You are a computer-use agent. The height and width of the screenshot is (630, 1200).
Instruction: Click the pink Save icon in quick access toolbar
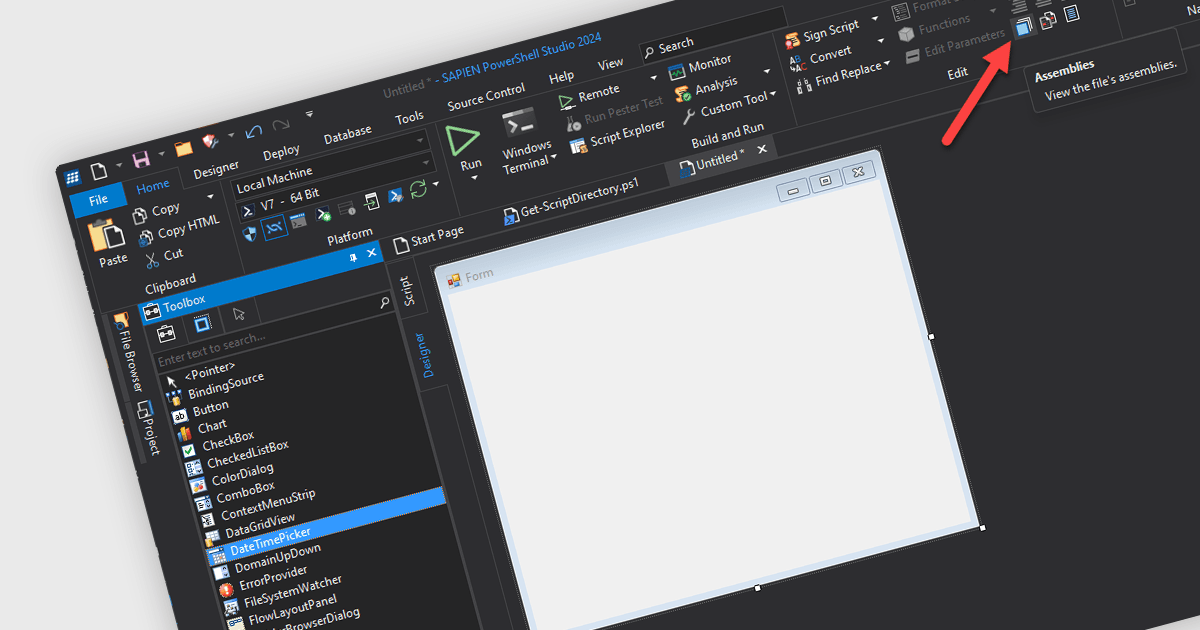click(x=141, y=159)
